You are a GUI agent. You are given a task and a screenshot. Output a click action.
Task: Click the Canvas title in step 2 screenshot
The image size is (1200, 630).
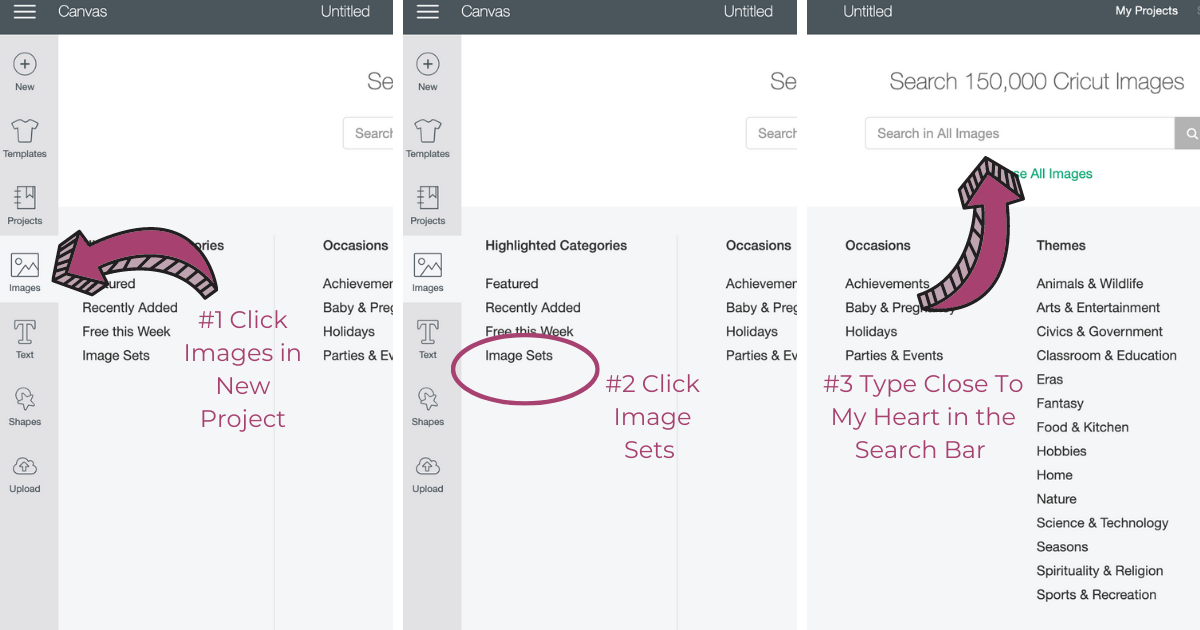pos(486,12)
